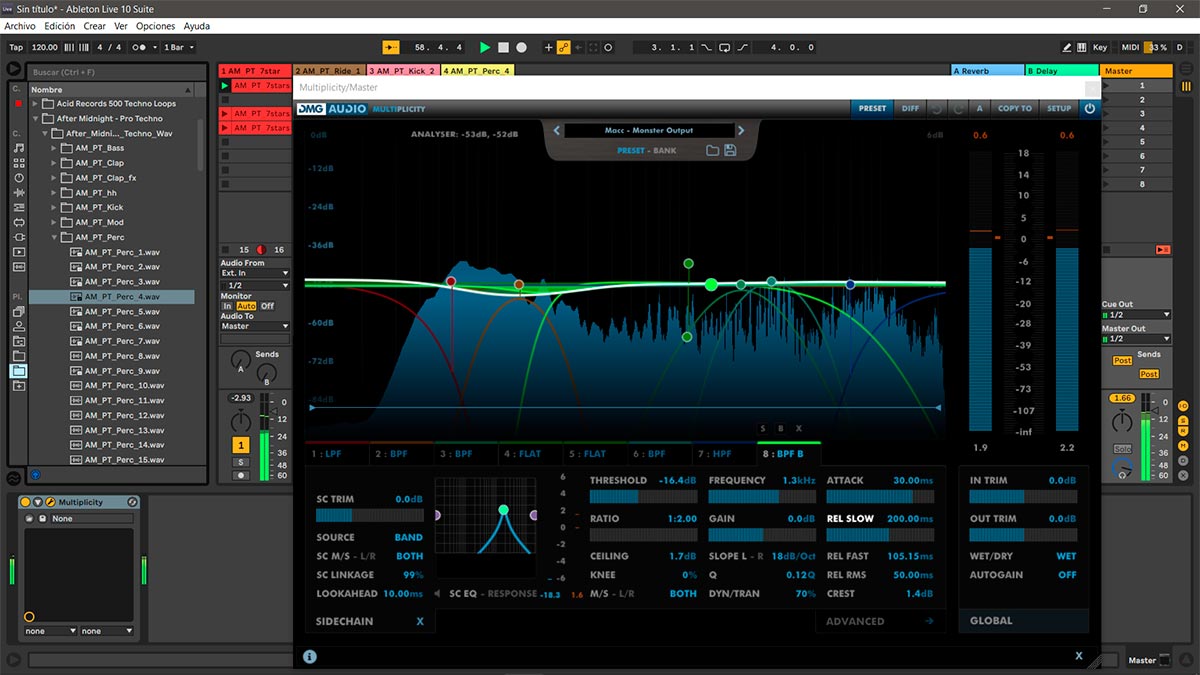Open Drums category in browser sidebar

click(18, 163)
